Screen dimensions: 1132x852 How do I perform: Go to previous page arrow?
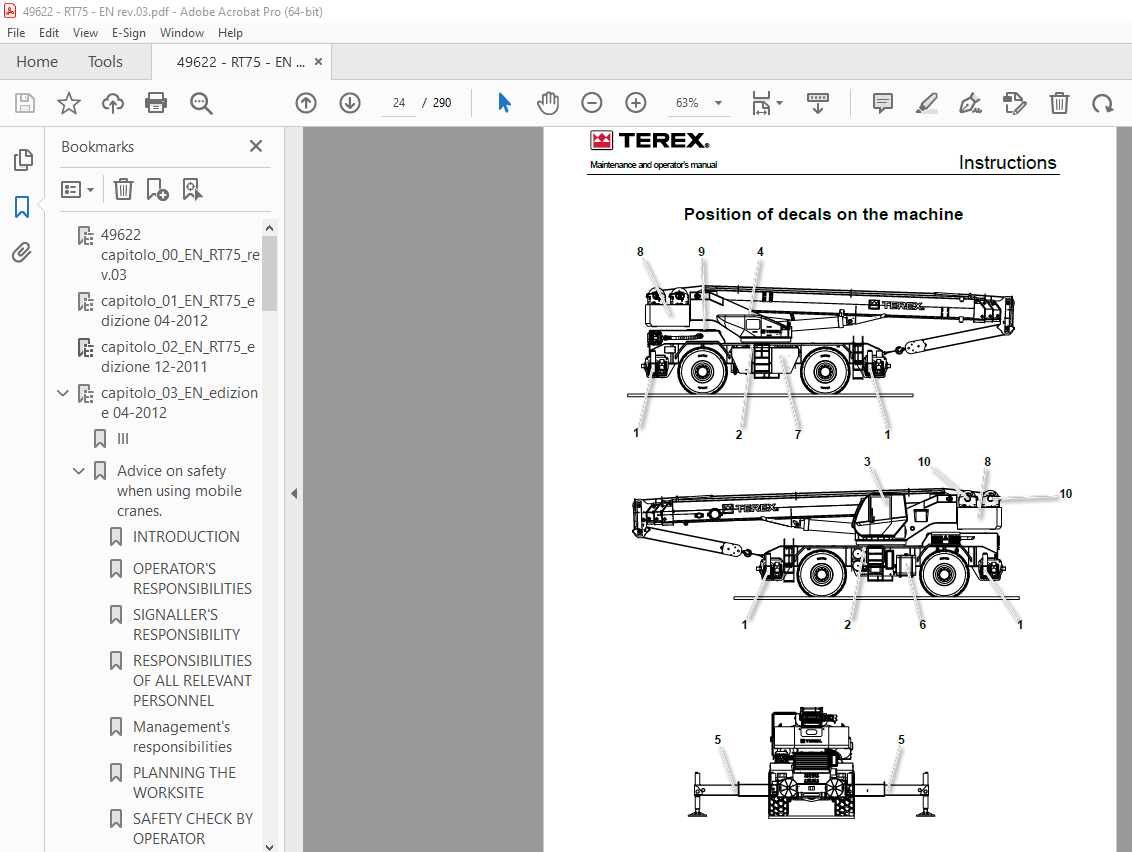click(x=306, y=103)
